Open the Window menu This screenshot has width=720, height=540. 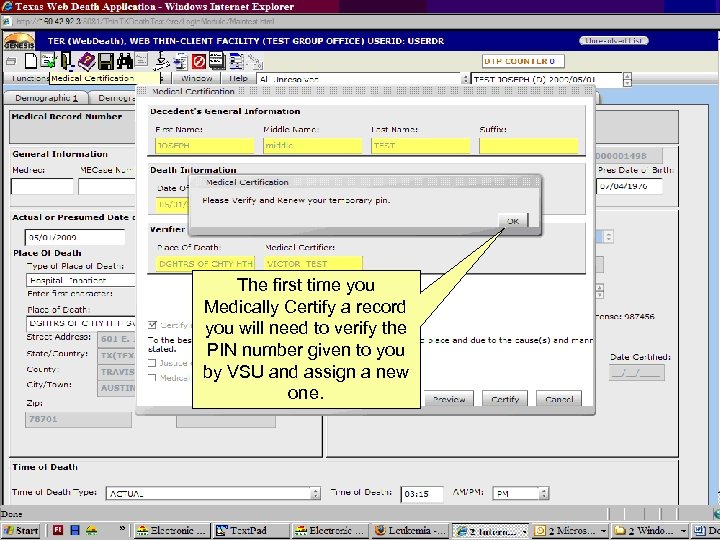(x=197, y=78)
